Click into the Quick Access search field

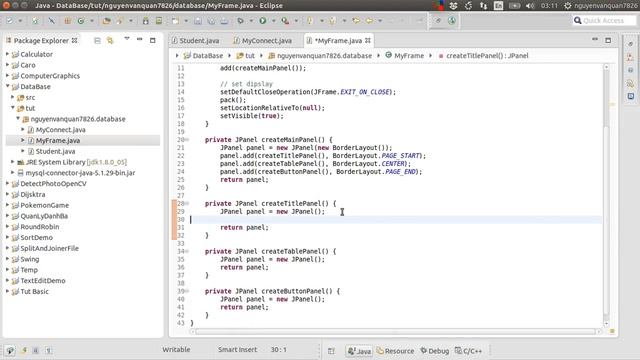604,20
